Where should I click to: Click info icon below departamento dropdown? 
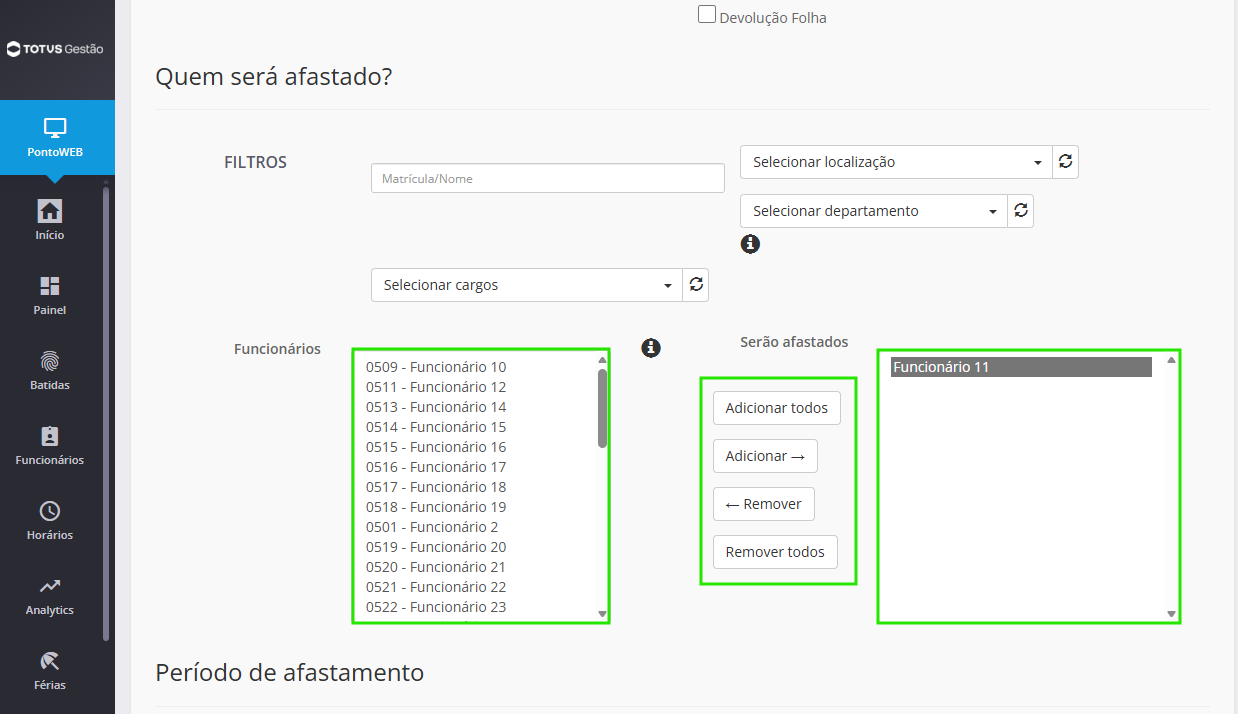click(x=750, y=243)
